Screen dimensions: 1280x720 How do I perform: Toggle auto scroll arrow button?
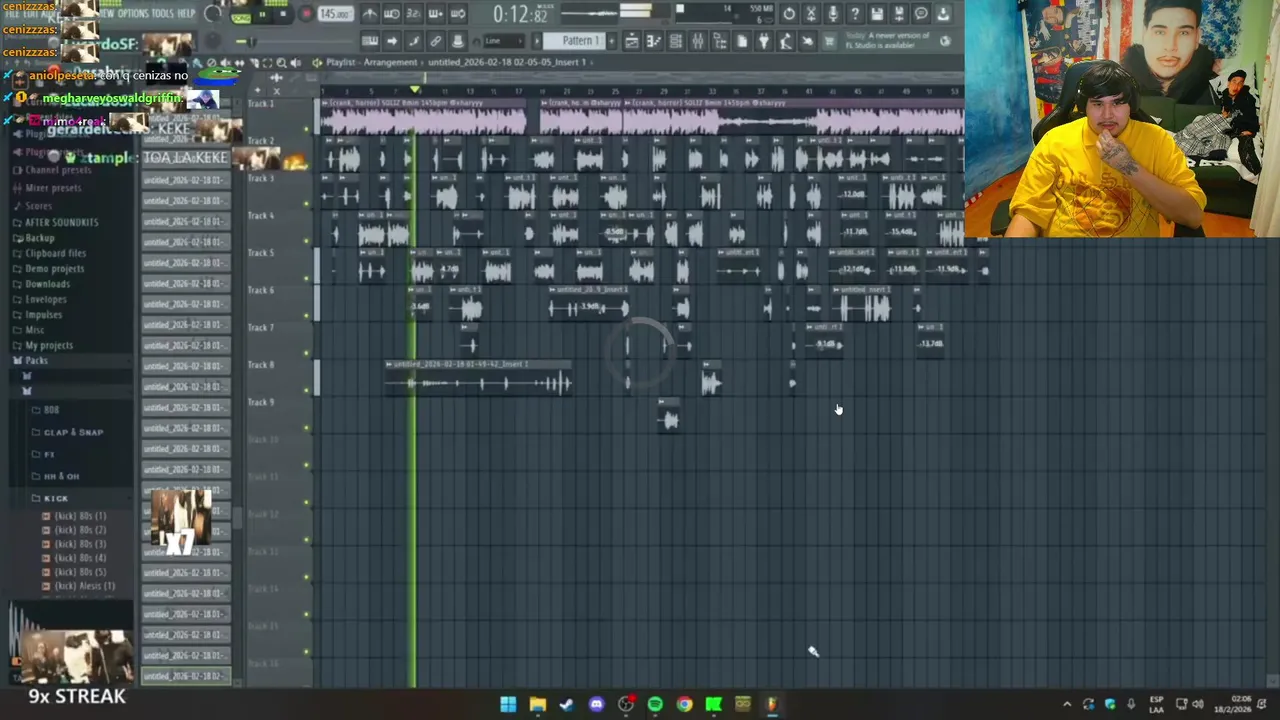[x=392, y=41]
